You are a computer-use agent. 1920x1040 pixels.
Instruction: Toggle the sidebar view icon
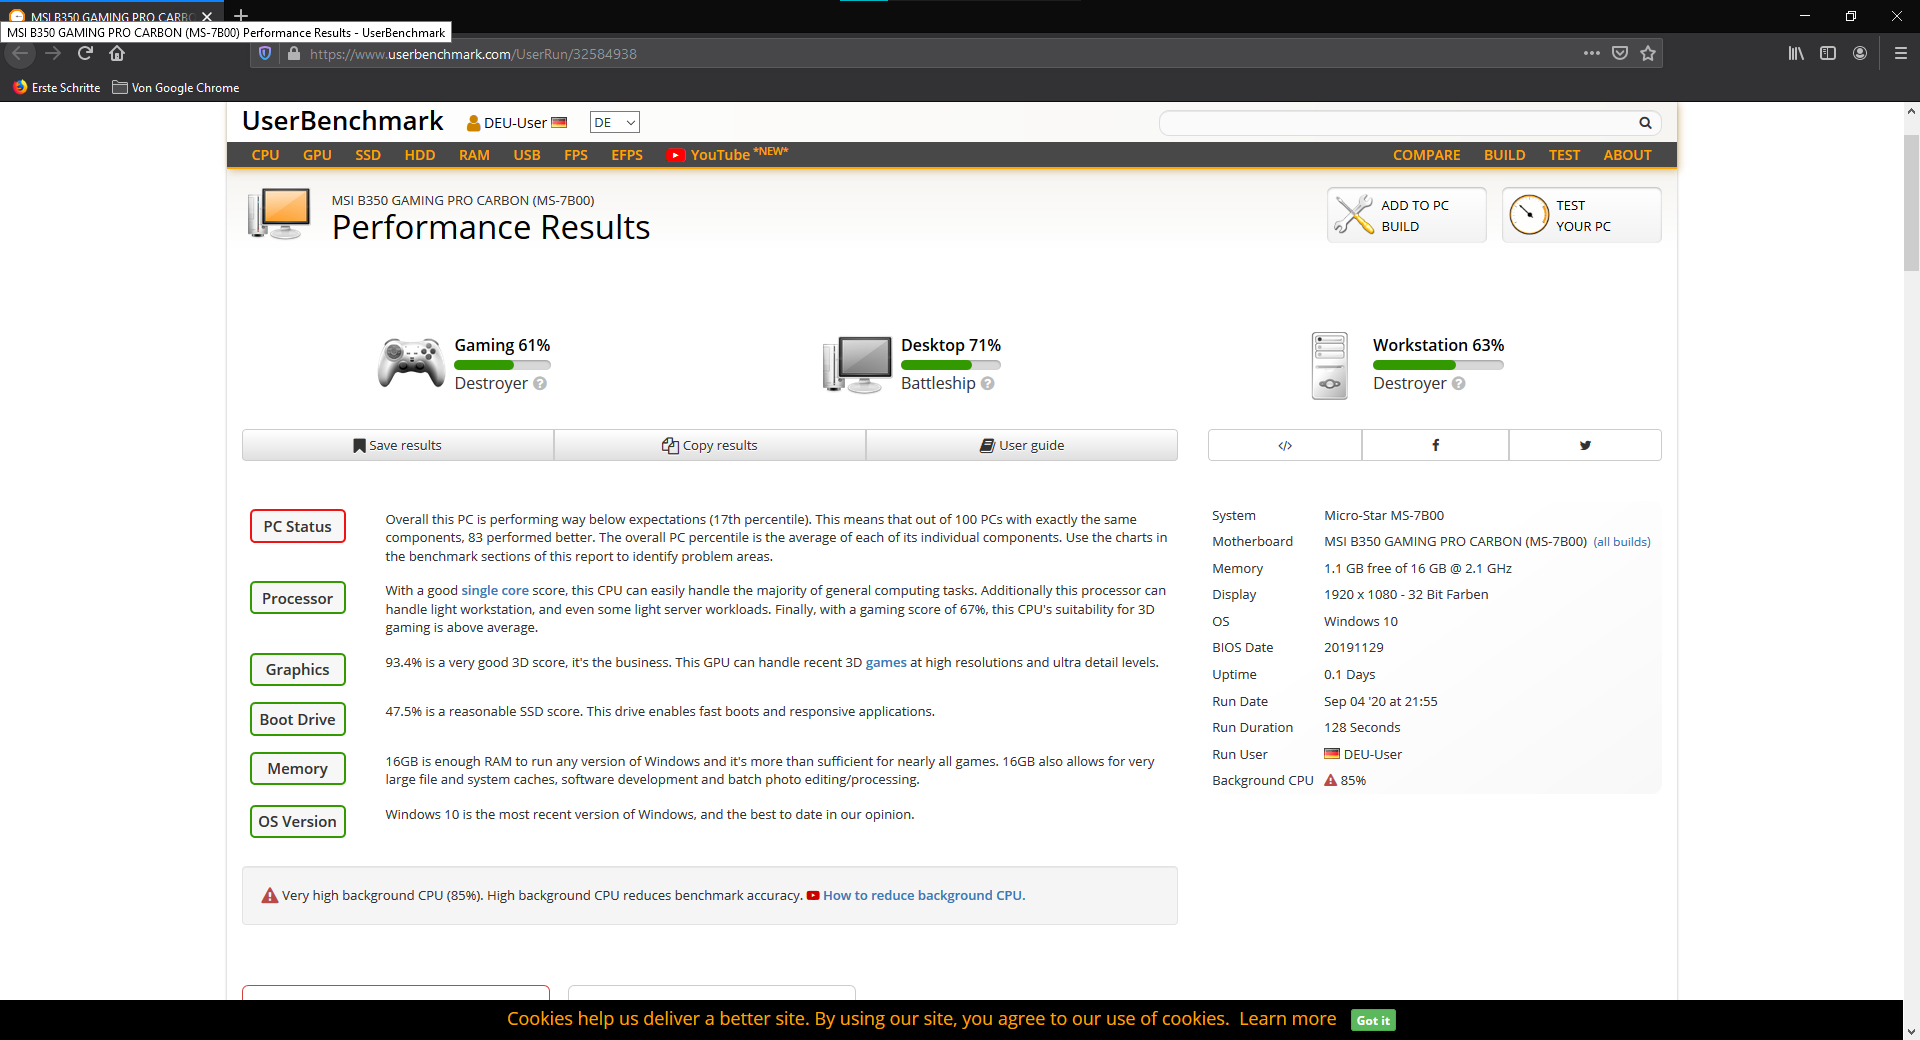coord(1828,53)
